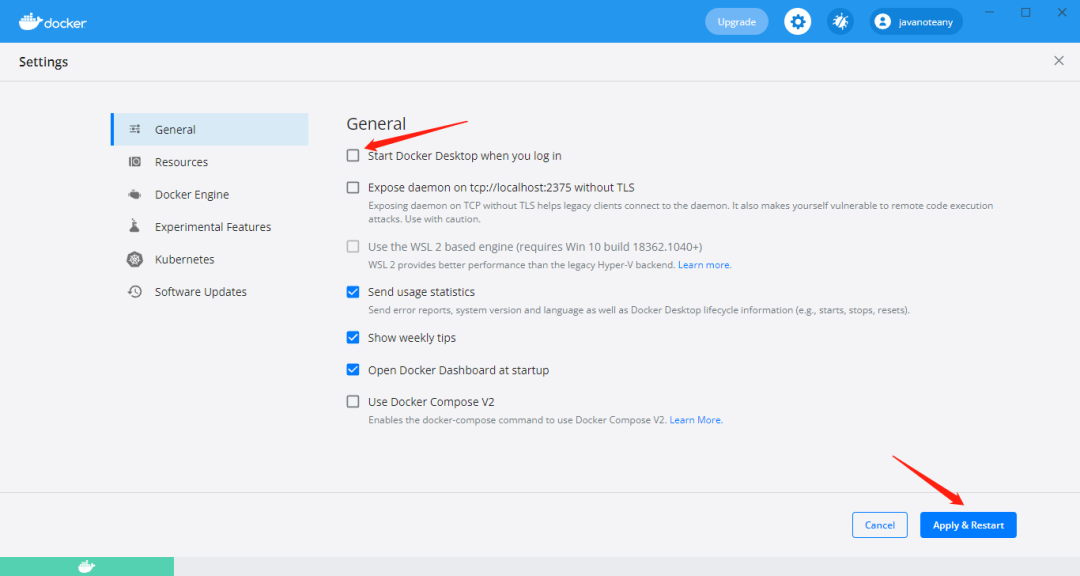Click the Docker Engine whale icon
The height and width of the screenshot is (576, 1080).
point(135,194)
